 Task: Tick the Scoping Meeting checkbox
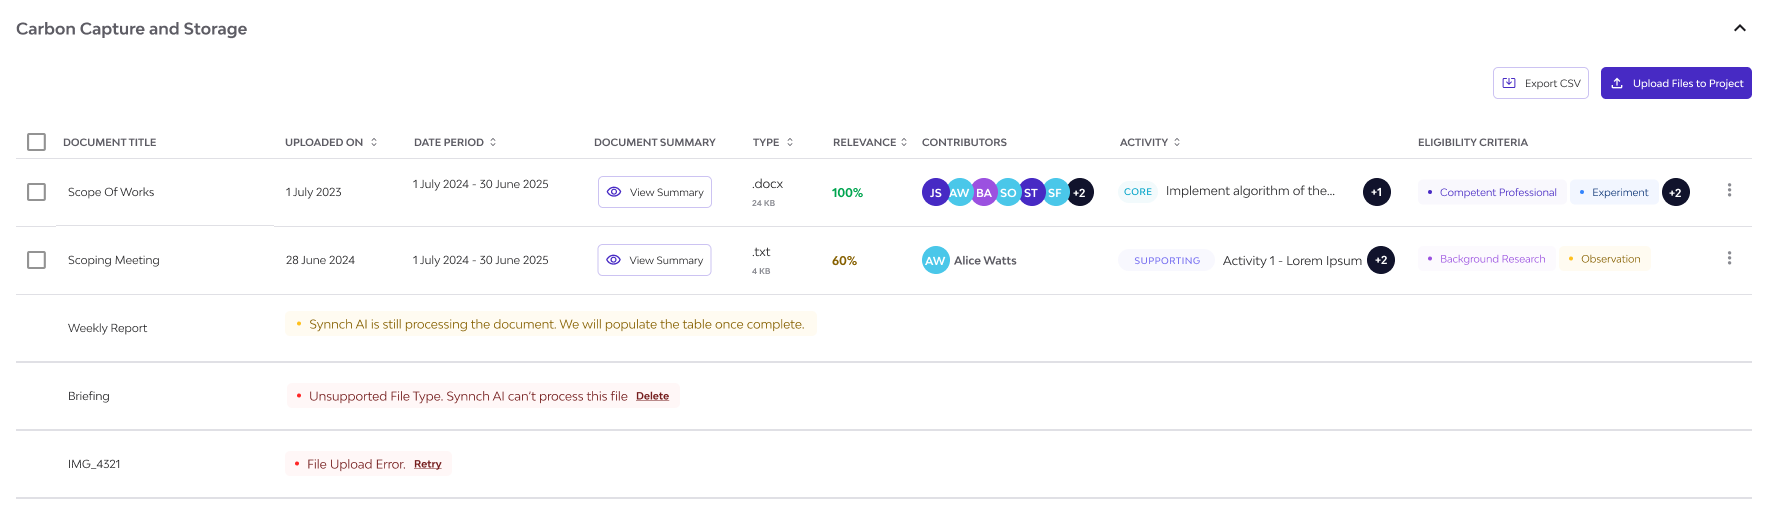[37, 260]
